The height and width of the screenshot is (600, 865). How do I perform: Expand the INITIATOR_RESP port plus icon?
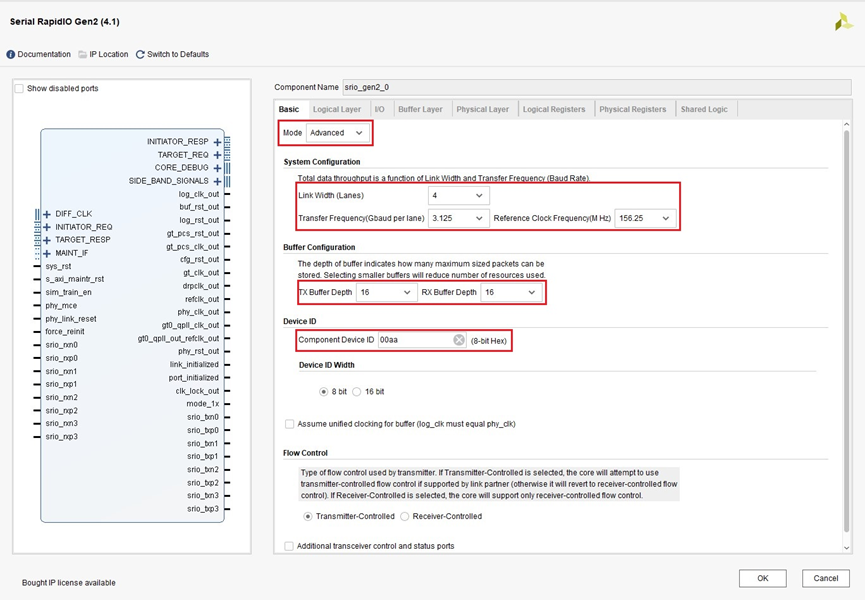coord(217,142)
